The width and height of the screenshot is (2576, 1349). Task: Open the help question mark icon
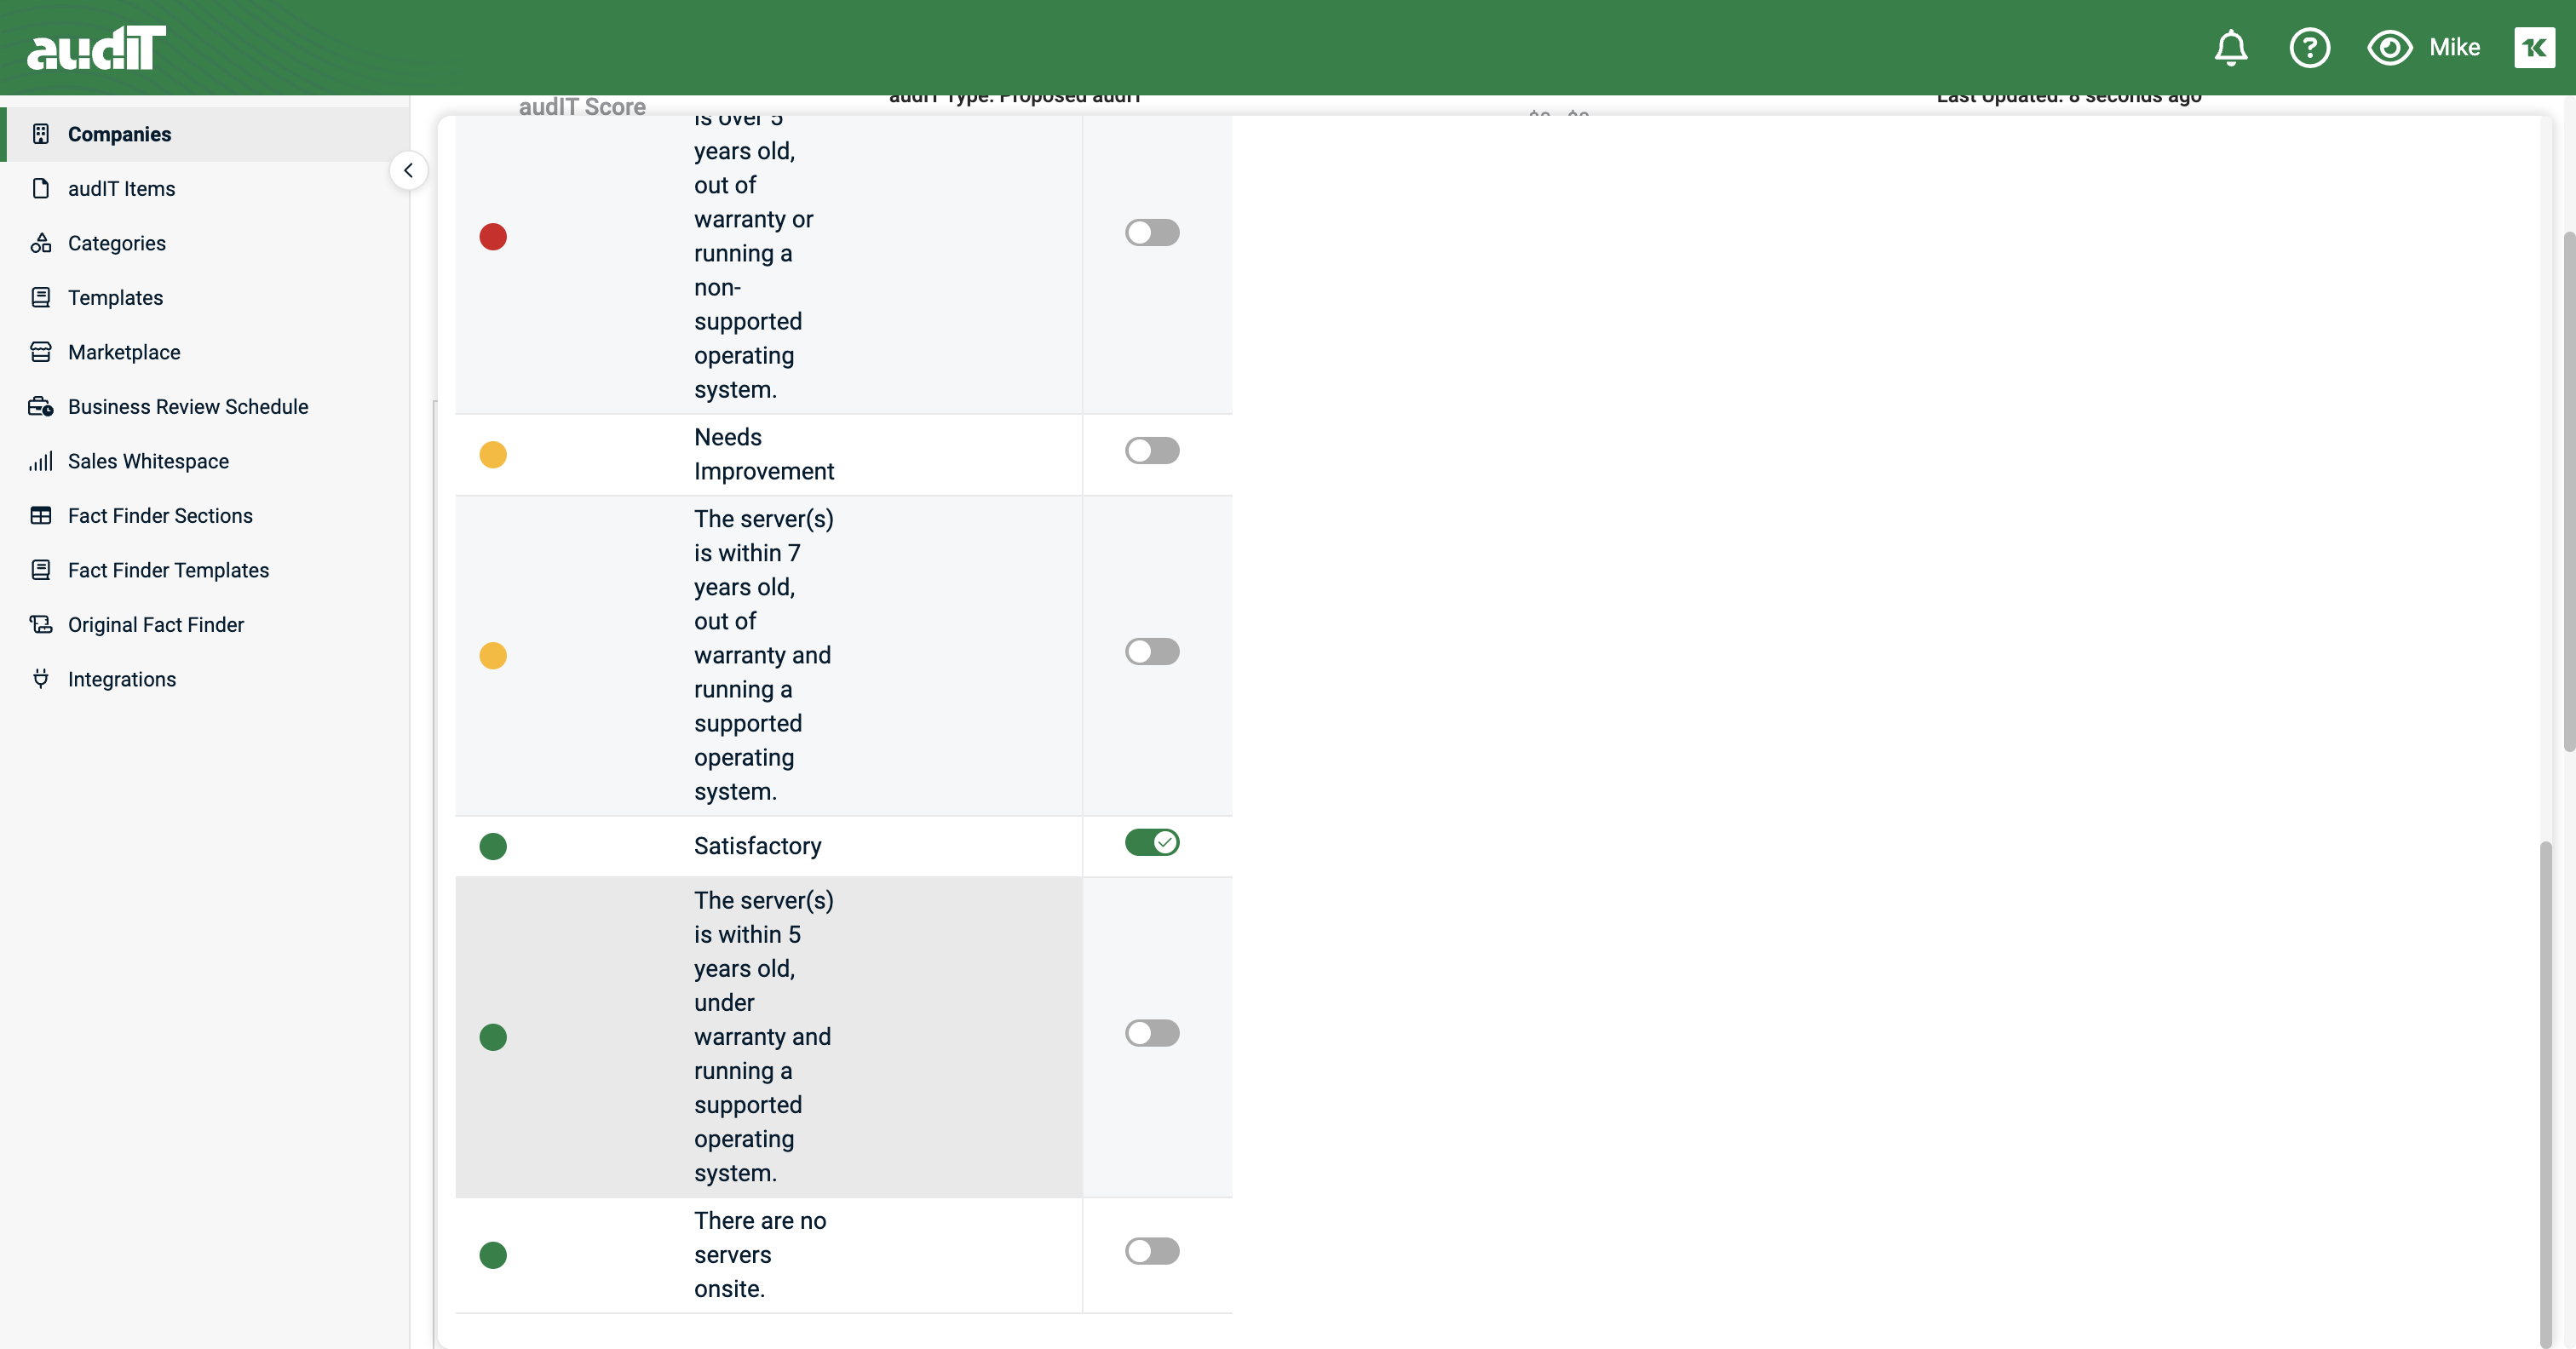tap(2310, 47)
